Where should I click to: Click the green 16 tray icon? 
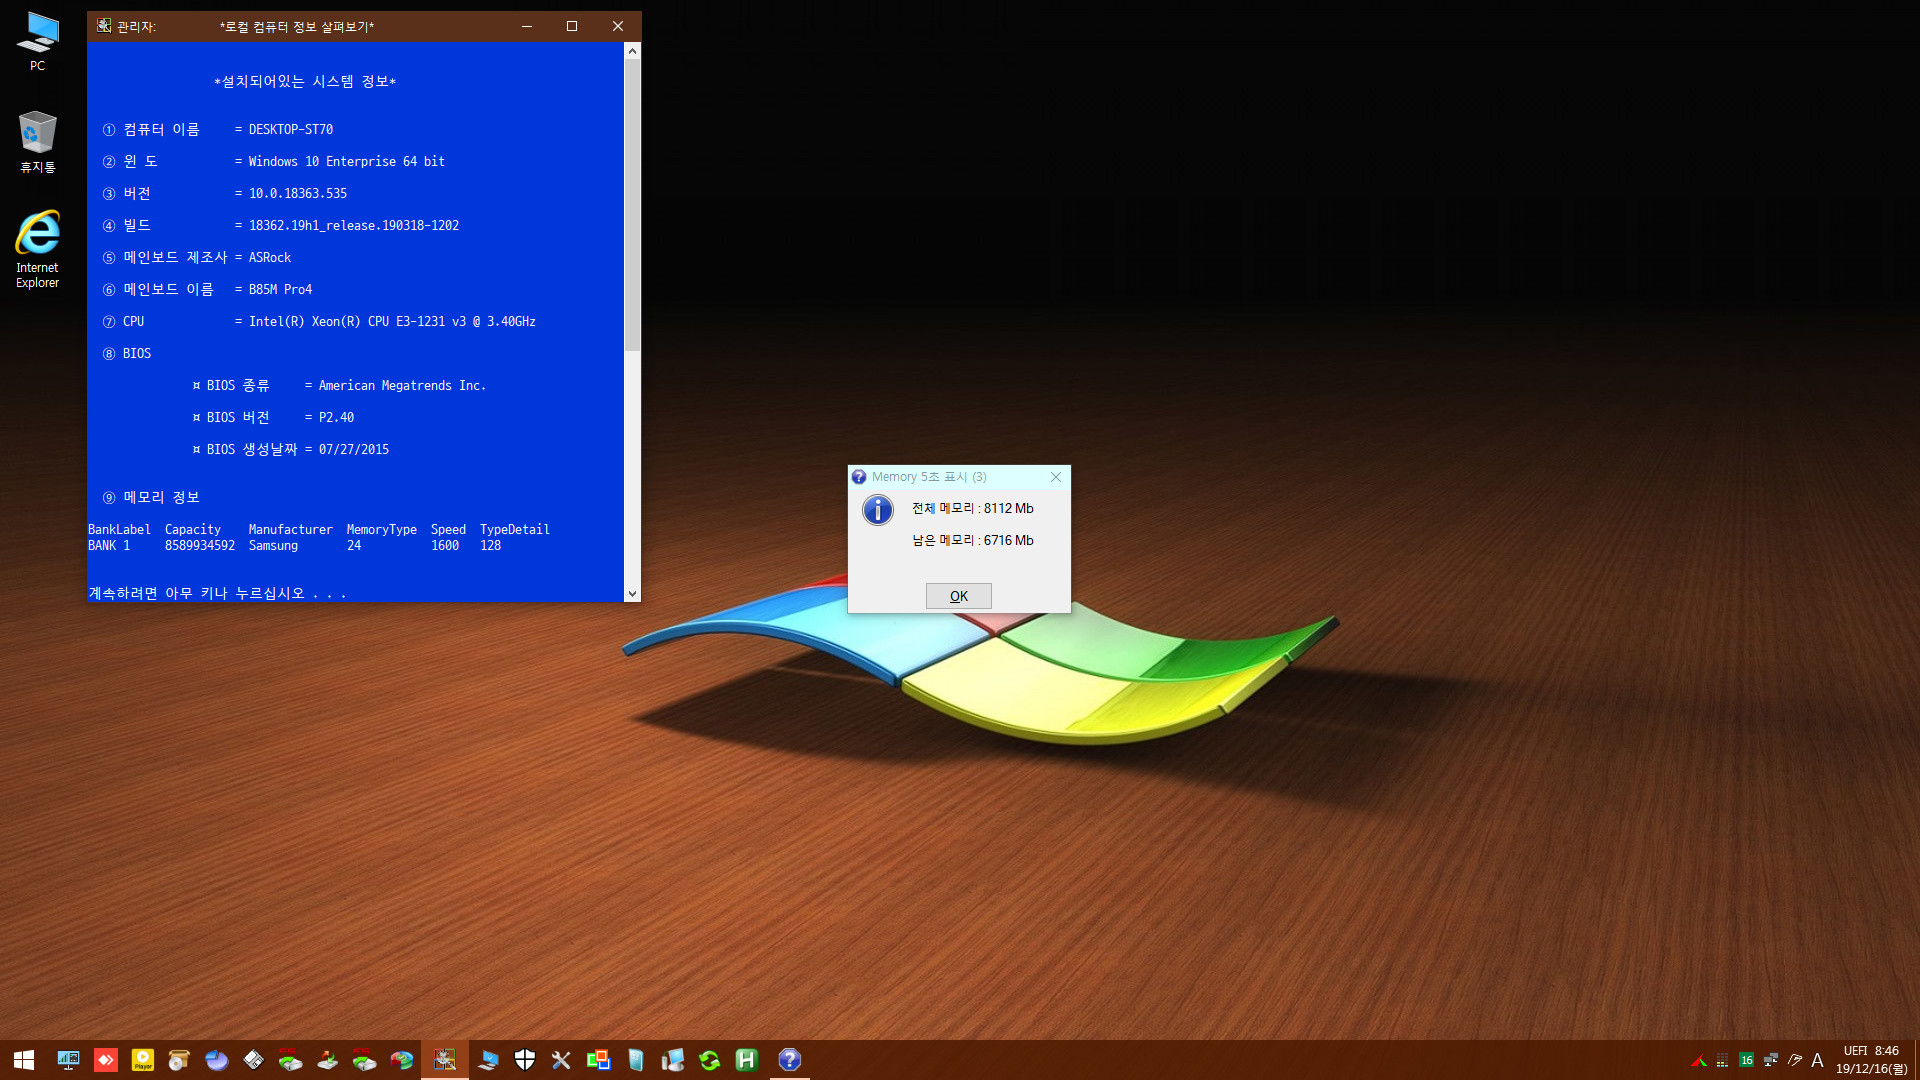pyautogui.click(x=1746, y=1060)
